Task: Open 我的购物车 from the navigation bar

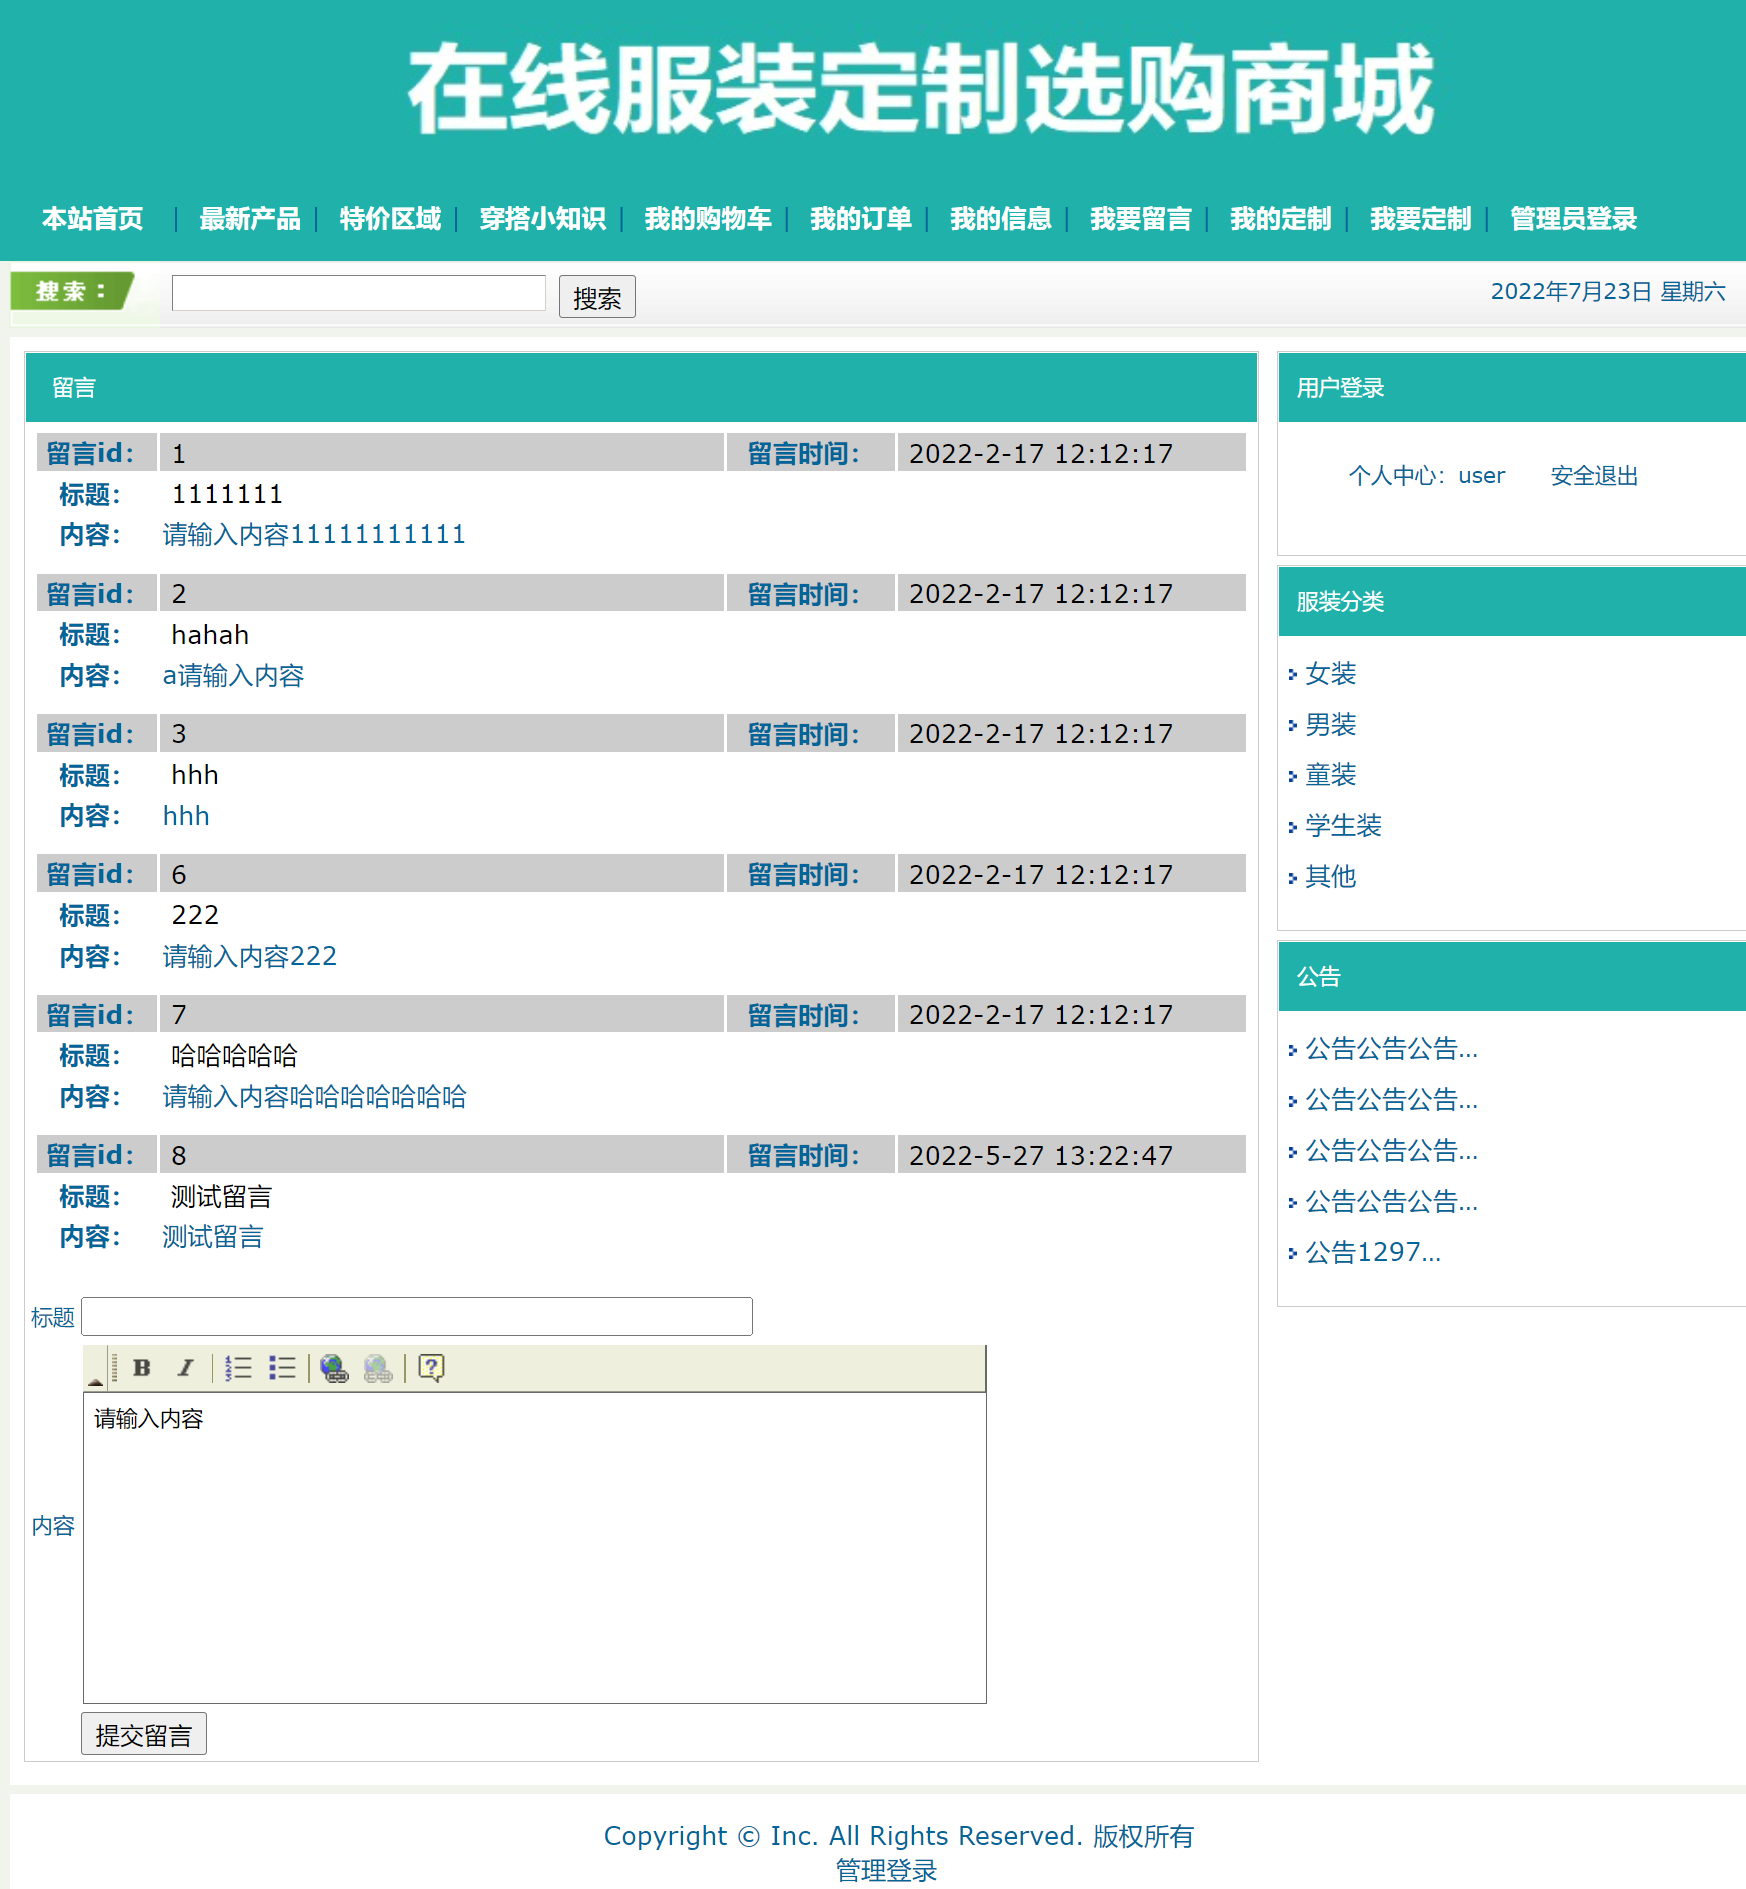Action: [708, 219]
